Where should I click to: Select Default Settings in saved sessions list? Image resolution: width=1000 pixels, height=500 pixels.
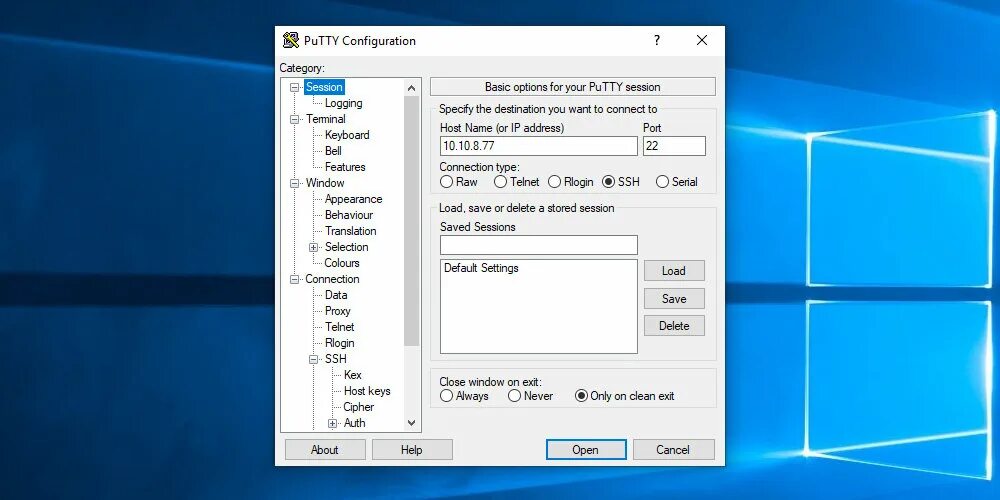click(x=482, y=268)
